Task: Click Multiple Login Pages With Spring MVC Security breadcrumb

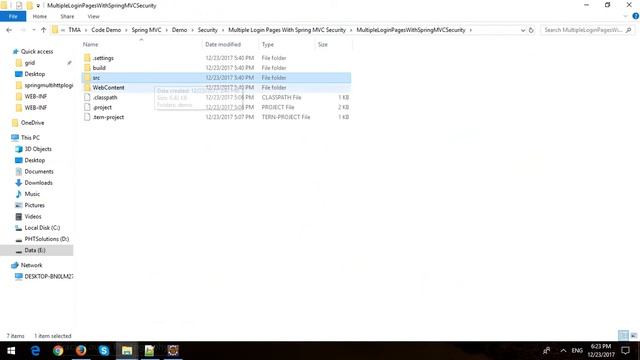Action: point(287,30)
